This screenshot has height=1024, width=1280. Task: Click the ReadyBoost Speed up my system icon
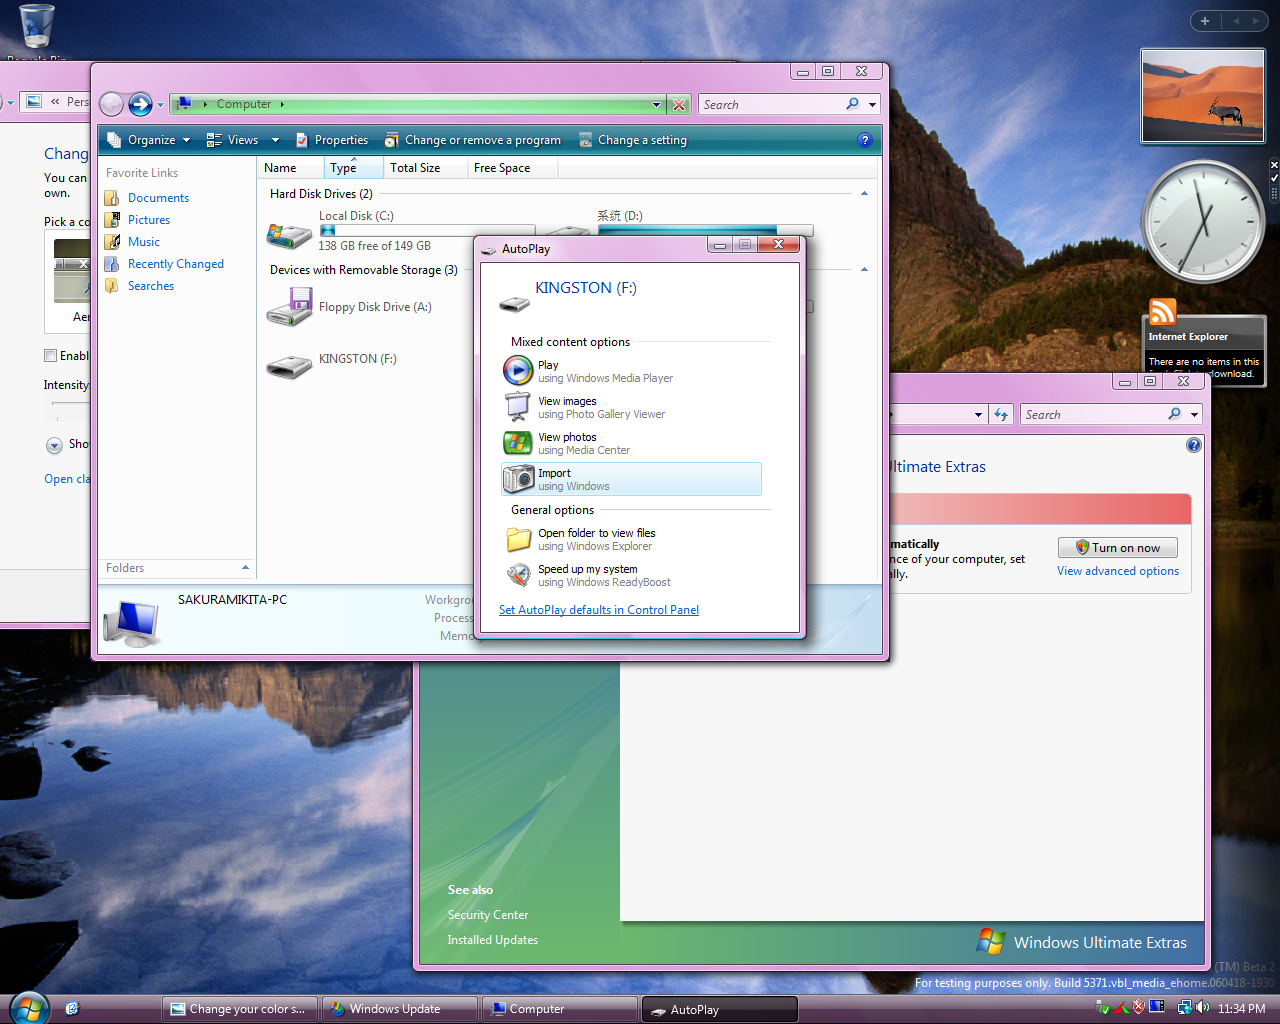pos(518,575)
